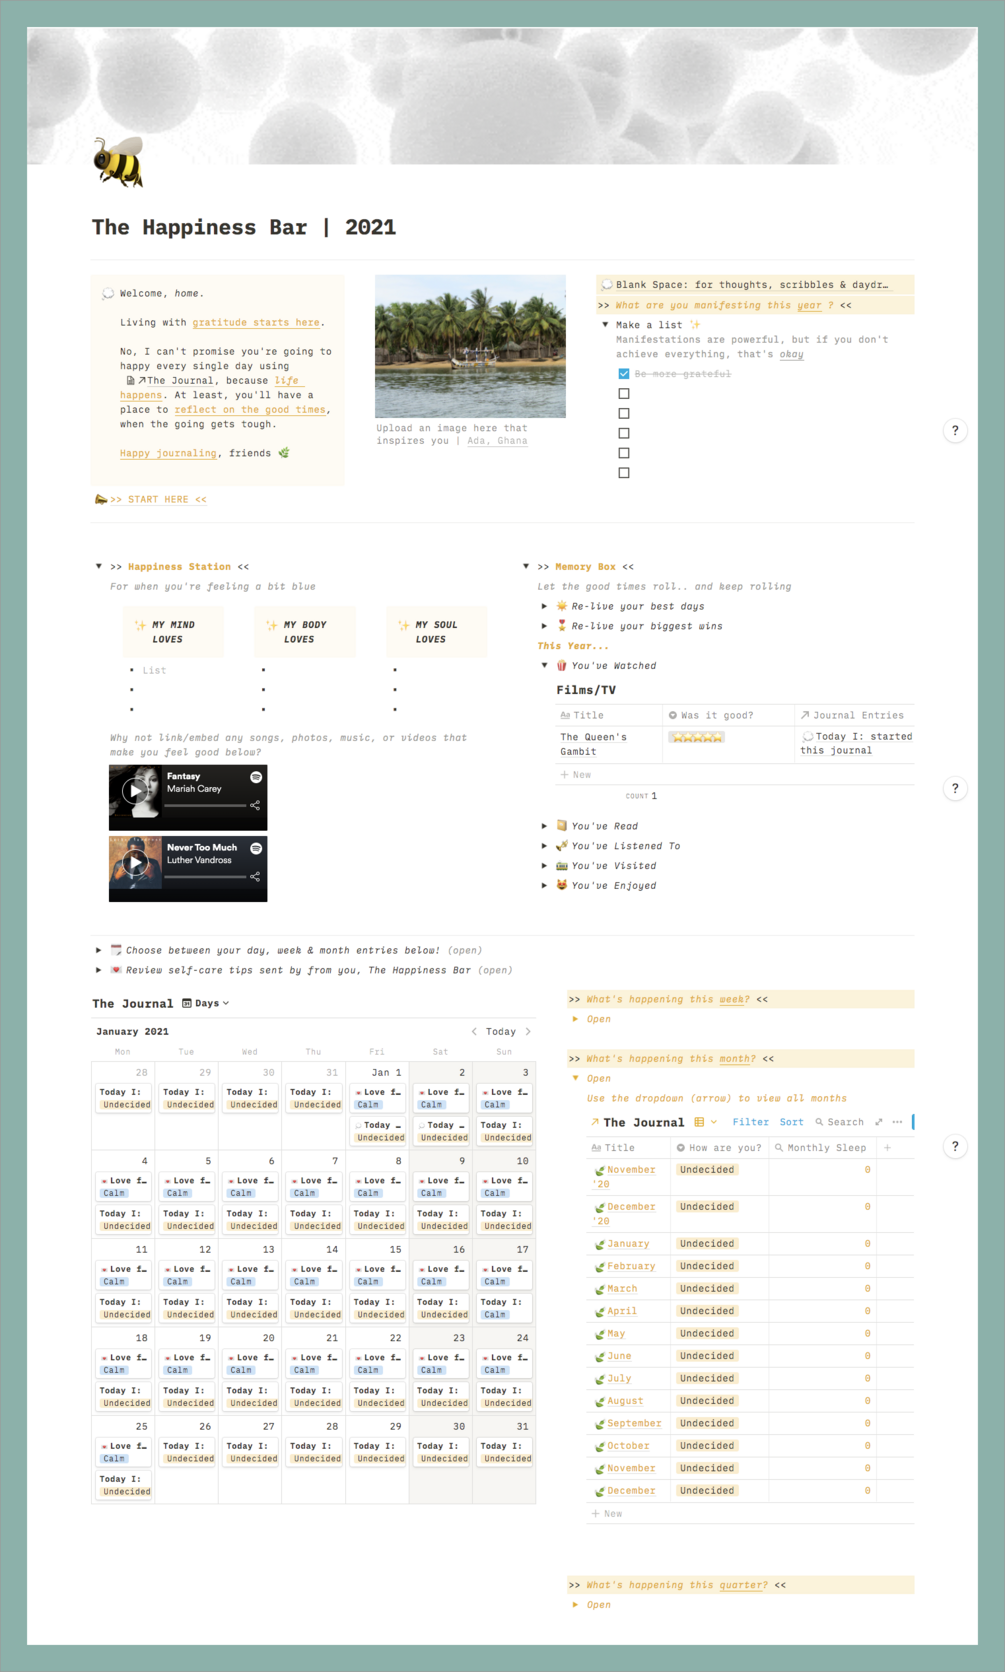Expand the You've Enjoyed toggle
The height and width of the screenshot is (1672, 1005).
[x=544, y=885]
